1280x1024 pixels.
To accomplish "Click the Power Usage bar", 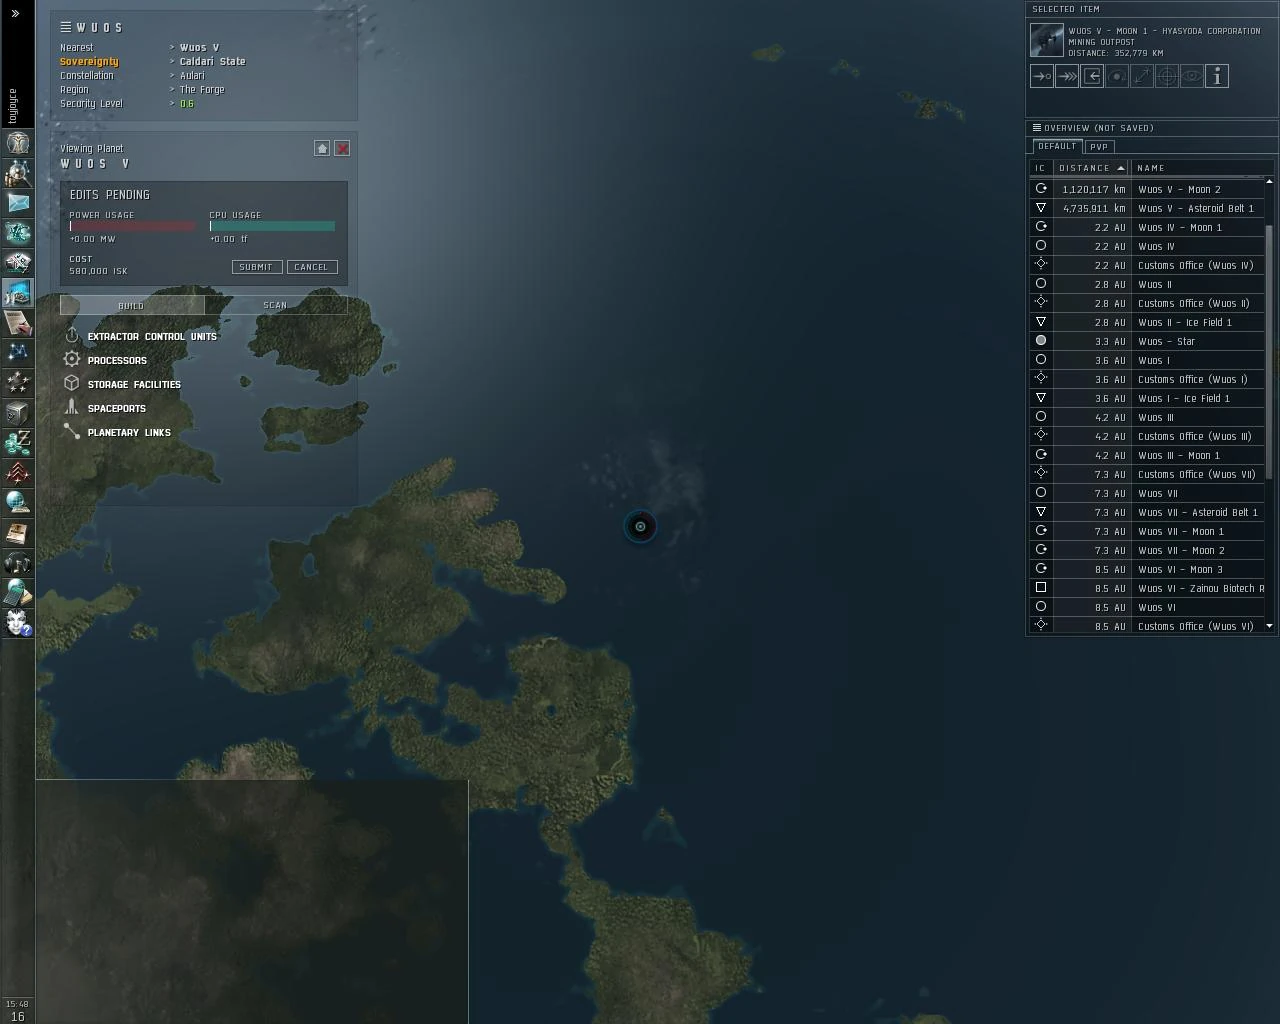I will pyautogui.click(x=132, y=226).
